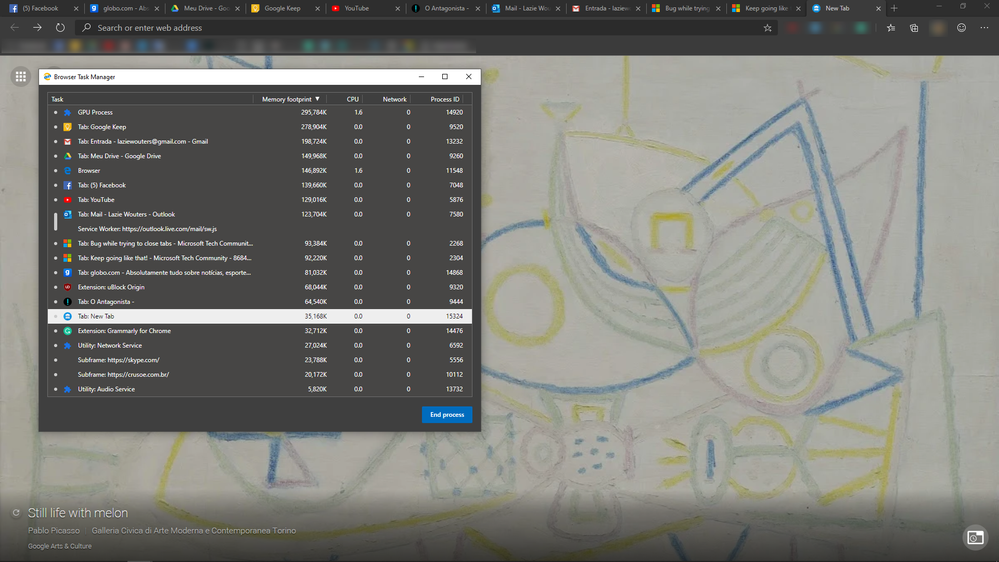Open a new browser tab
This screenshot has width=999, height=562.
[894, 8]
